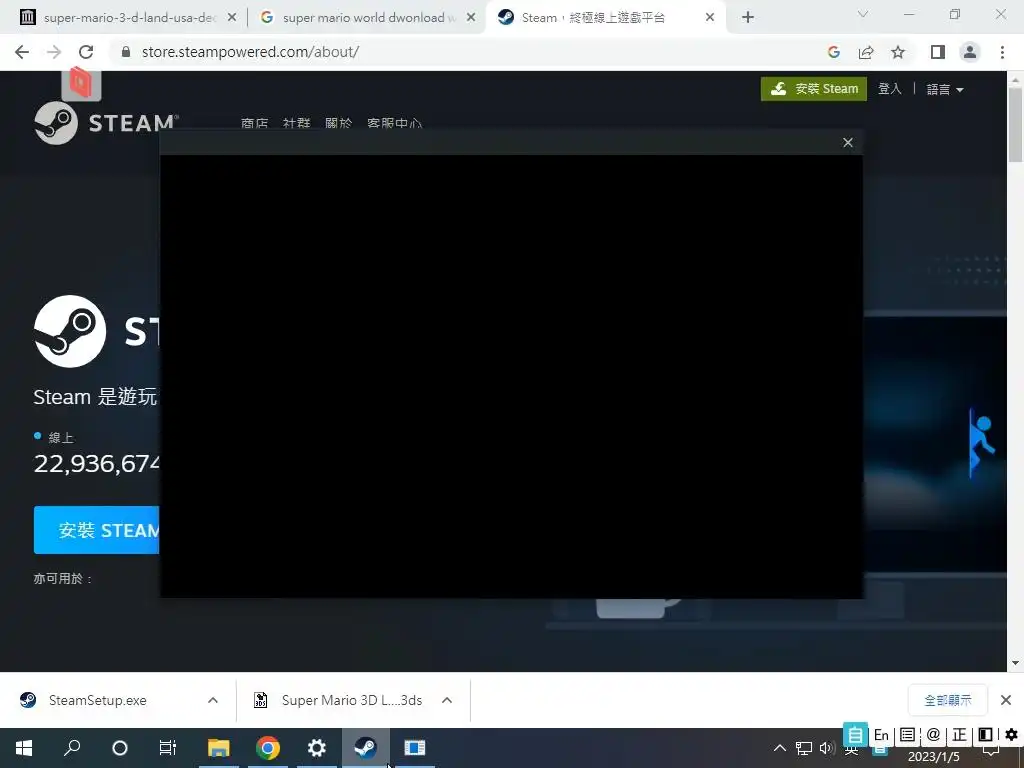This screenshot has width=1024, height=768.
Task: Click the large Steam logo in hero section
Action: 70,331
